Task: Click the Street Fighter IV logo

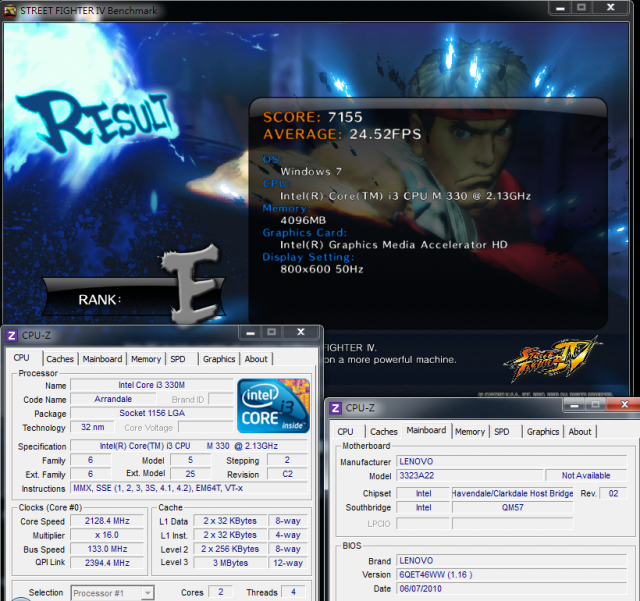Action: [x=552, y=359]
